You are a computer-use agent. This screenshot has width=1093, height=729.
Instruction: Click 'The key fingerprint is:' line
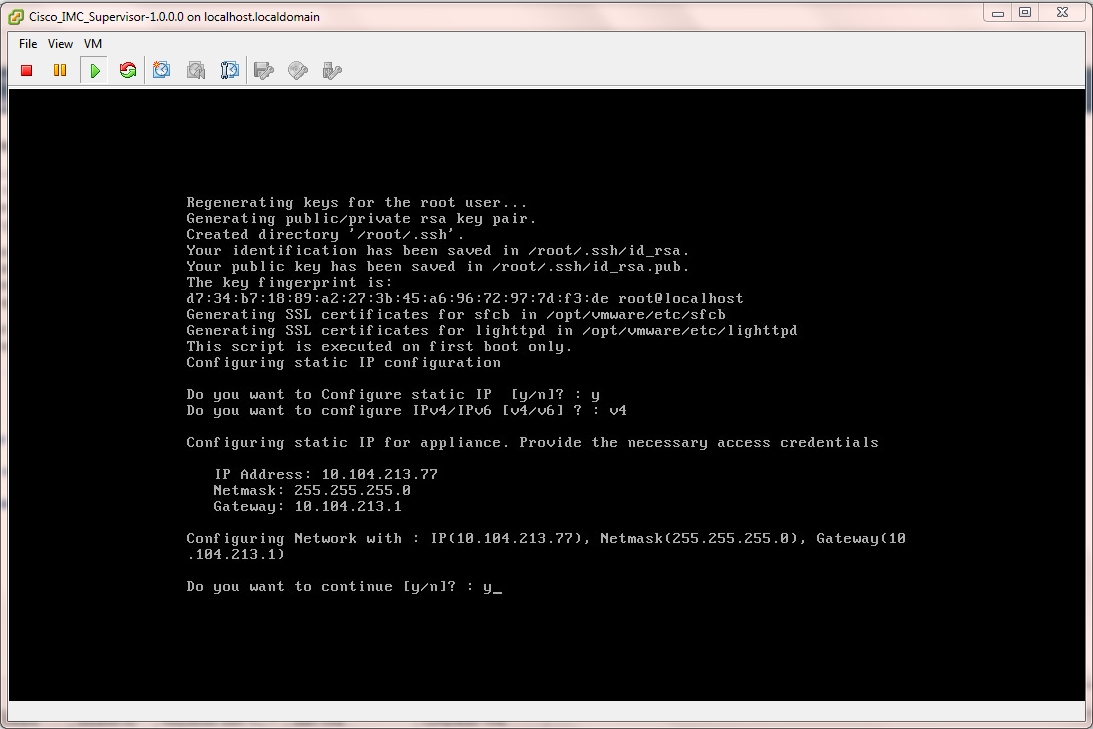(289, 283)
